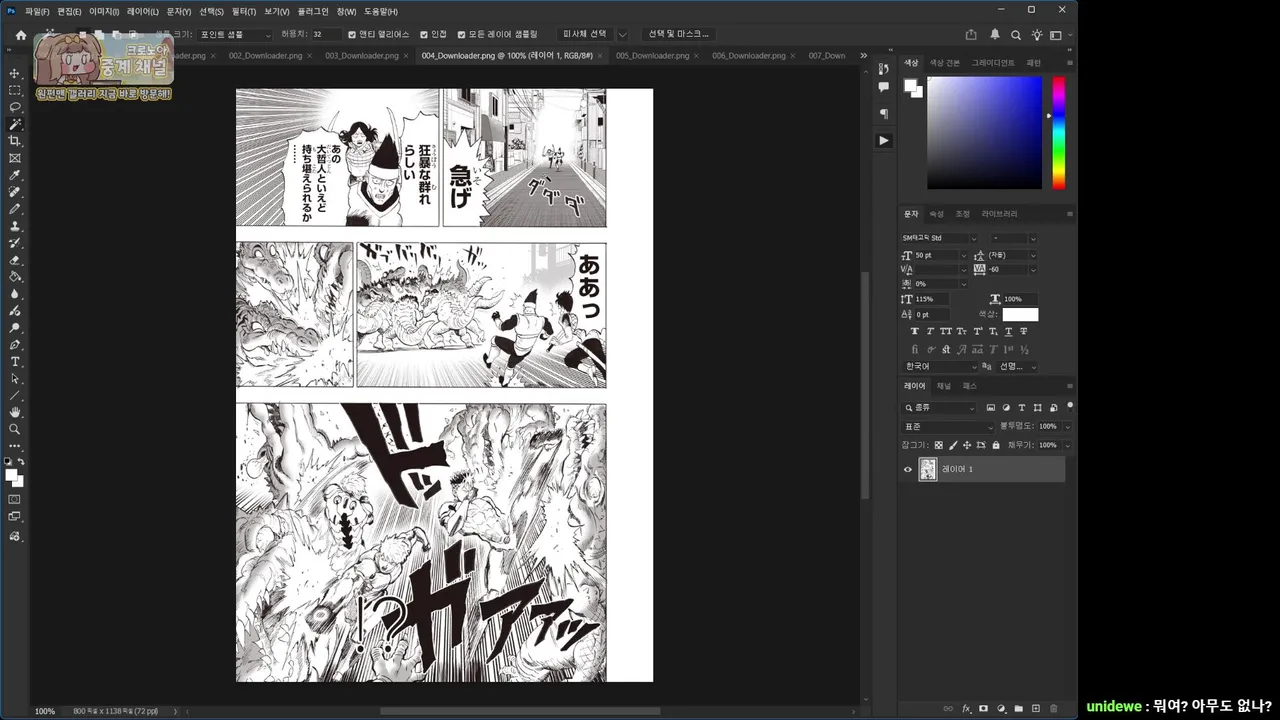Select the Frame tool
Image resolution: width=1280 pixels, height=720 pixels.
[15, 158]
